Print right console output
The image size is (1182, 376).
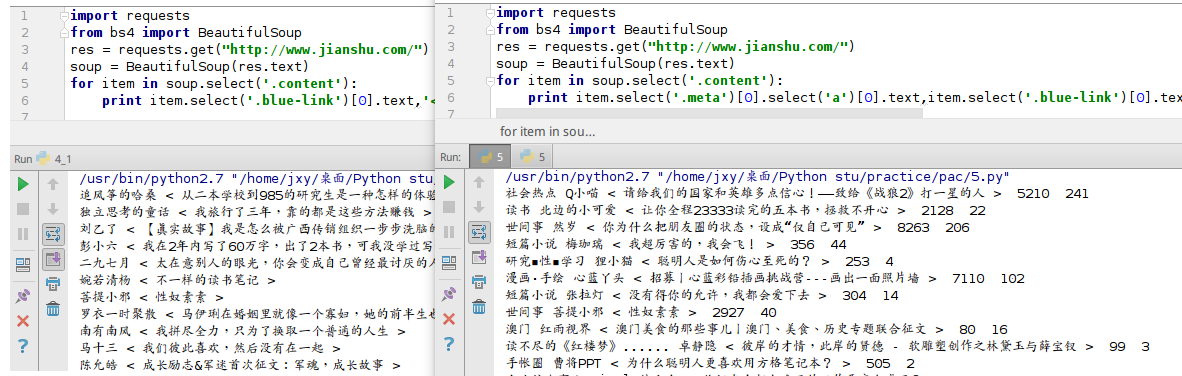[479, 282]
